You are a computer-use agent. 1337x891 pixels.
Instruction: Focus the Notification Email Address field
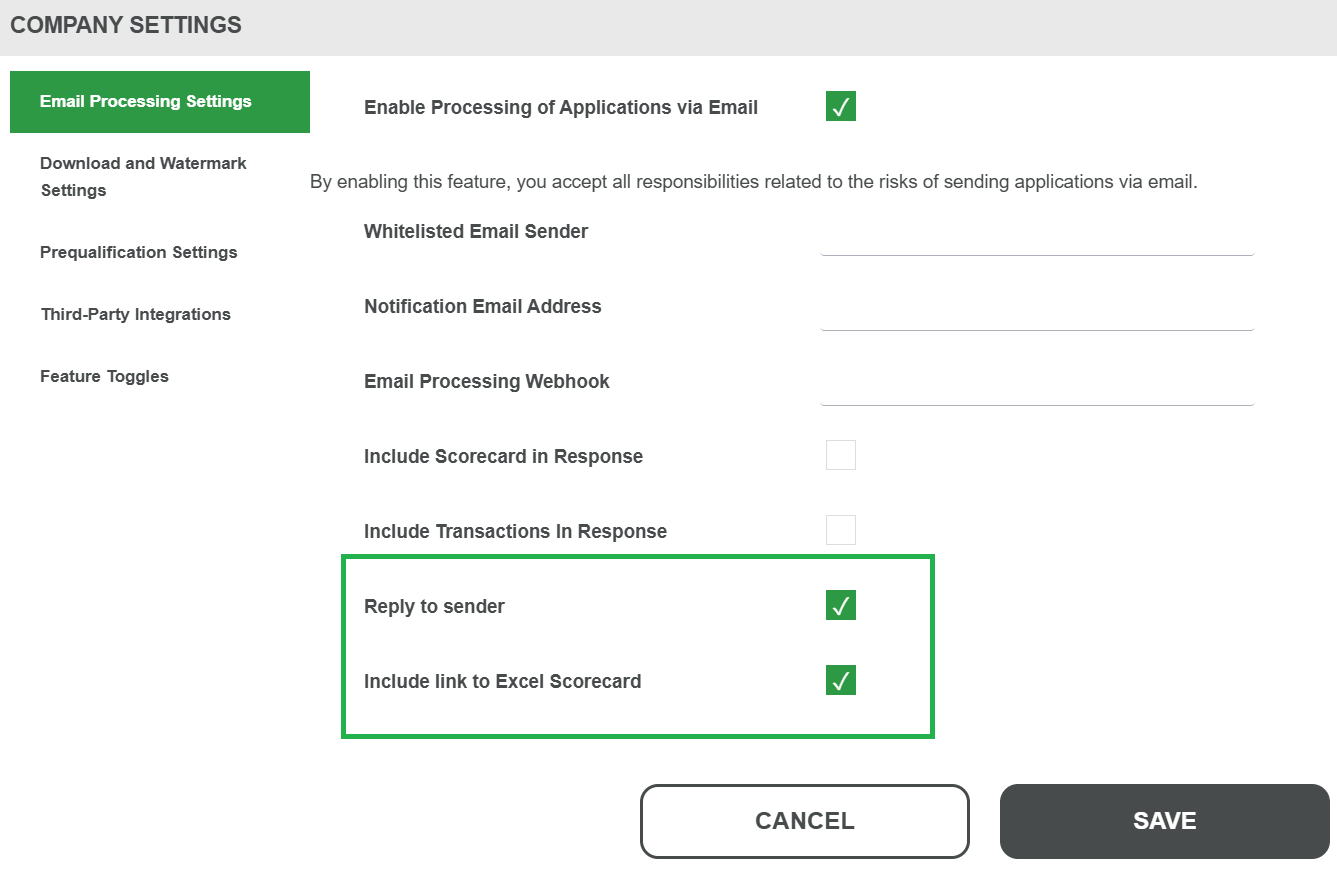tap(1036, 313)
